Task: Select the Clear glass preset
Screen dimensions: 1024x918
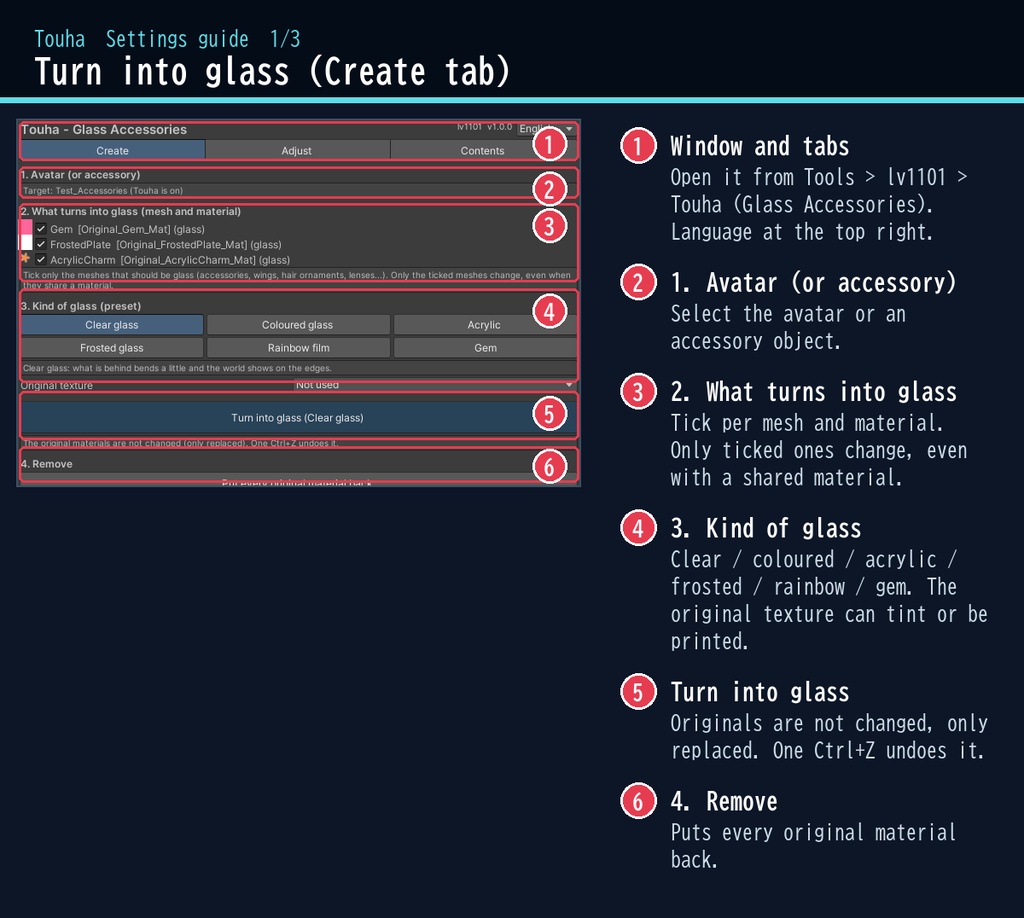Action: coord(112,324)
